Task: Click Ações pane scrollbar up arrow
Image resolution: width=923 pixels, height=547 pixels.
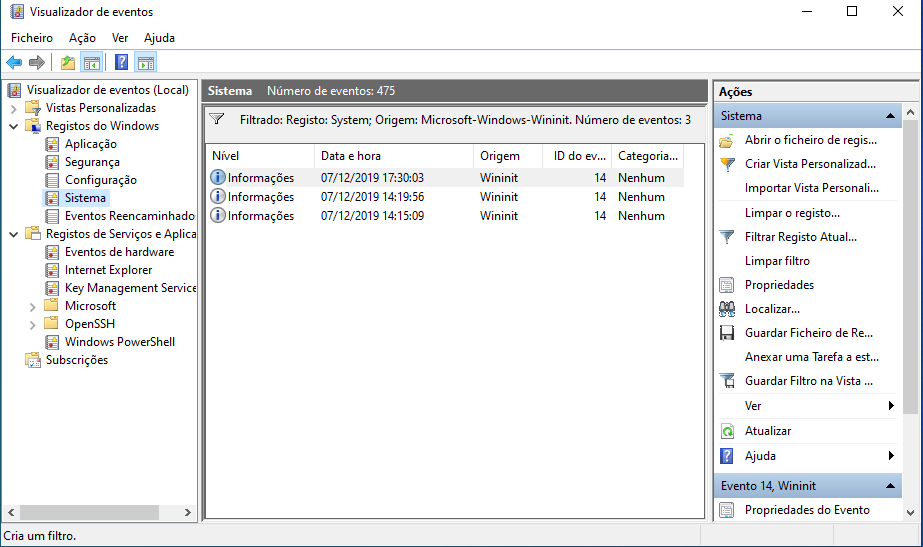Action: (x=911, y=112)
